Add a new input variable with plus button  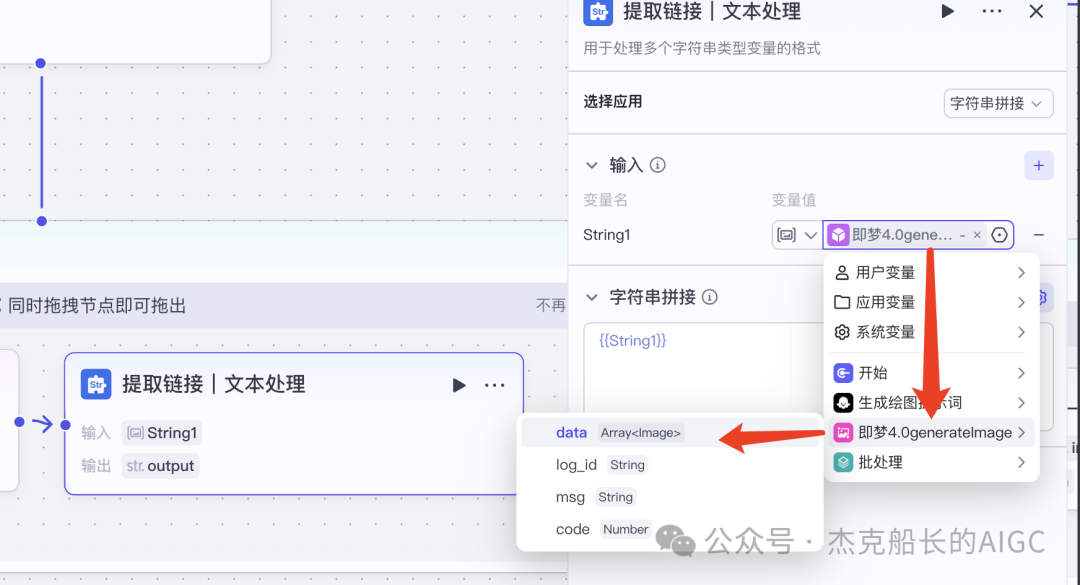(x=1039, y=165)
